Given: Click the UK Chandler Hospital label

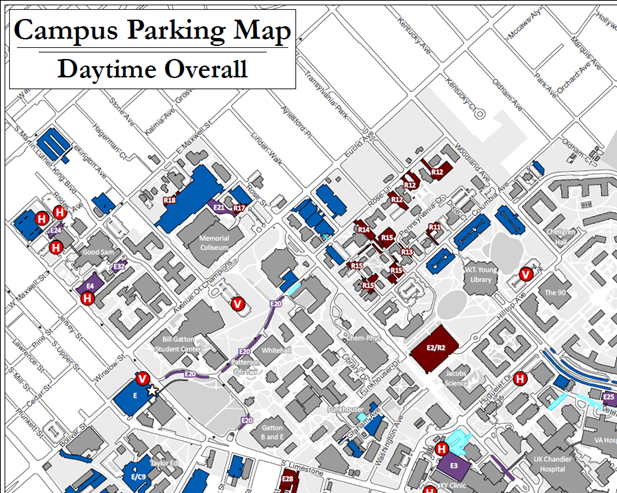Looking at the screenshot, I should pyautogui.click(x=552, y=464).
